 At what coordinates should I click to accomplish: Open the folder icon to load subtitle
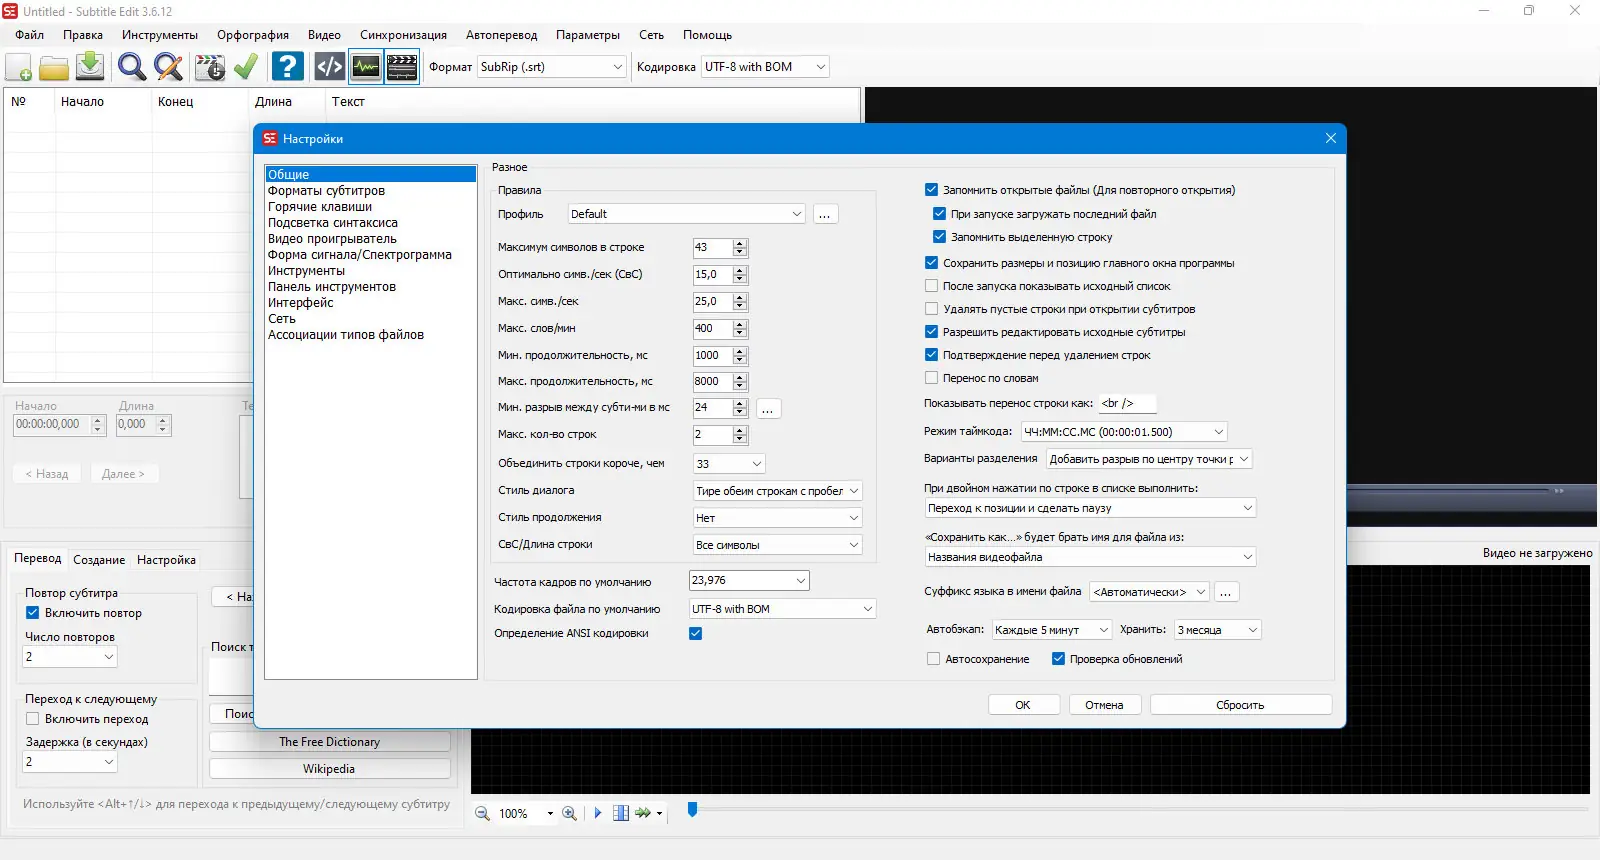(x=54, y=67)
